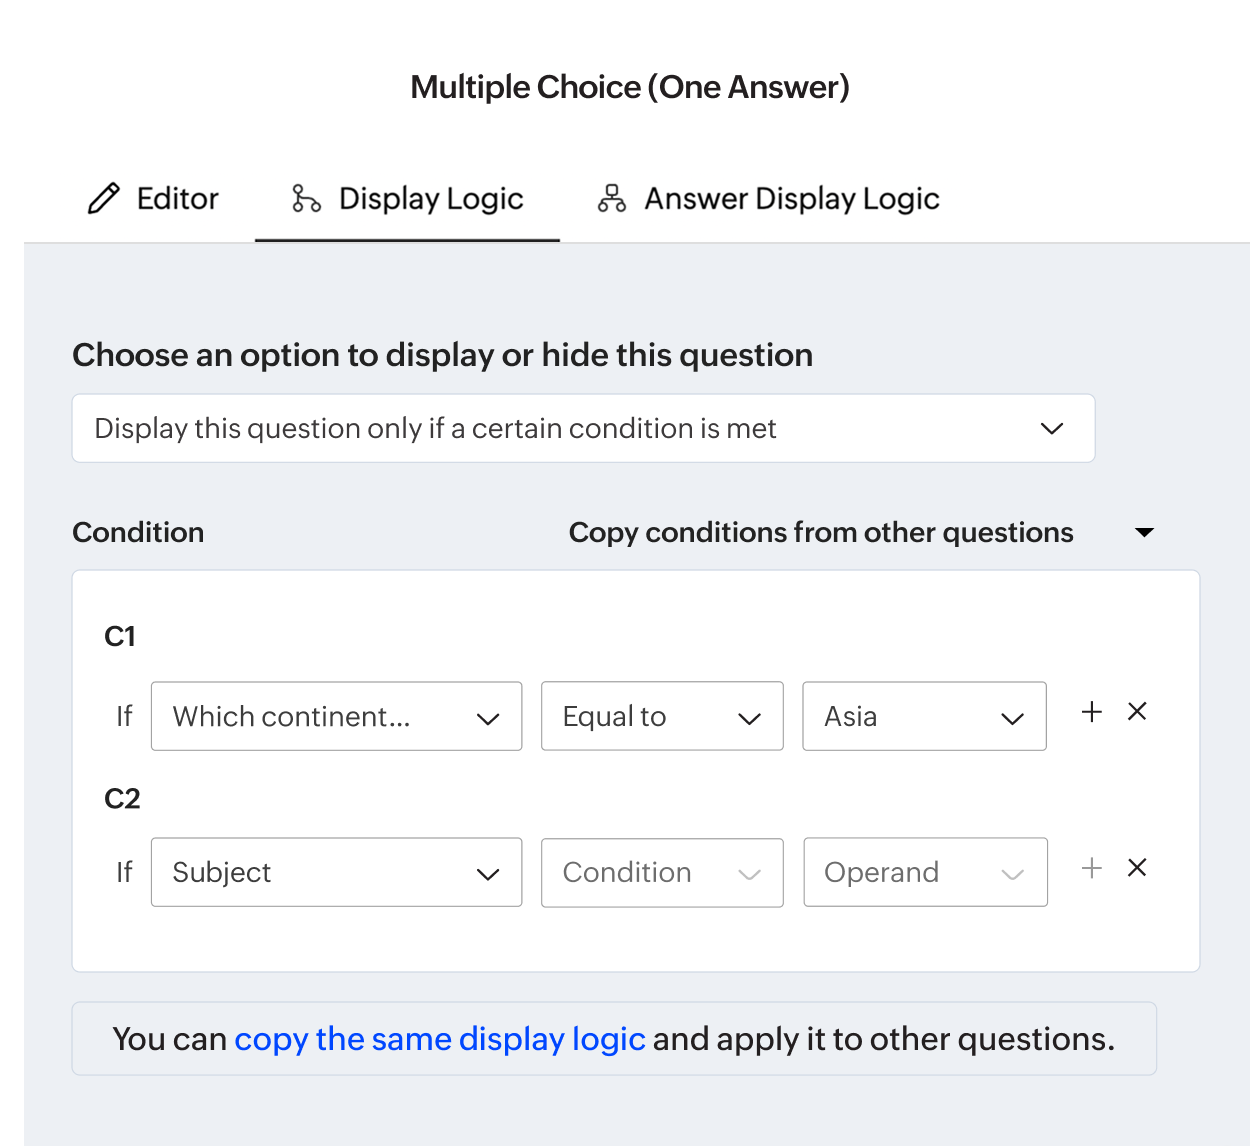Open the 'Which continent...' question dropdown
This screenshot has height=1146, width=1250.
click(x=336, y=717)
